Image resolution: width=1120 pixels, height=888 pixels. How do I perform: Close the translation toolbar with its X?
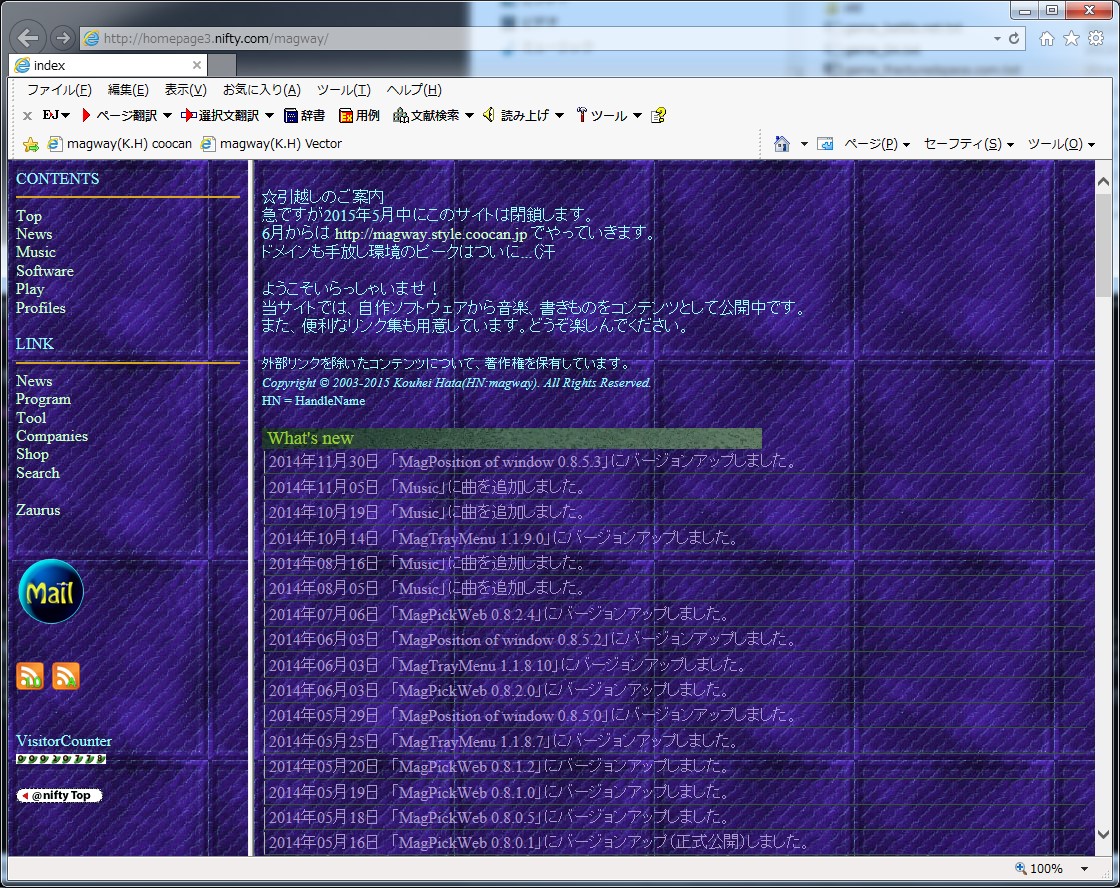pyautogui.click(x=27, y=116)
